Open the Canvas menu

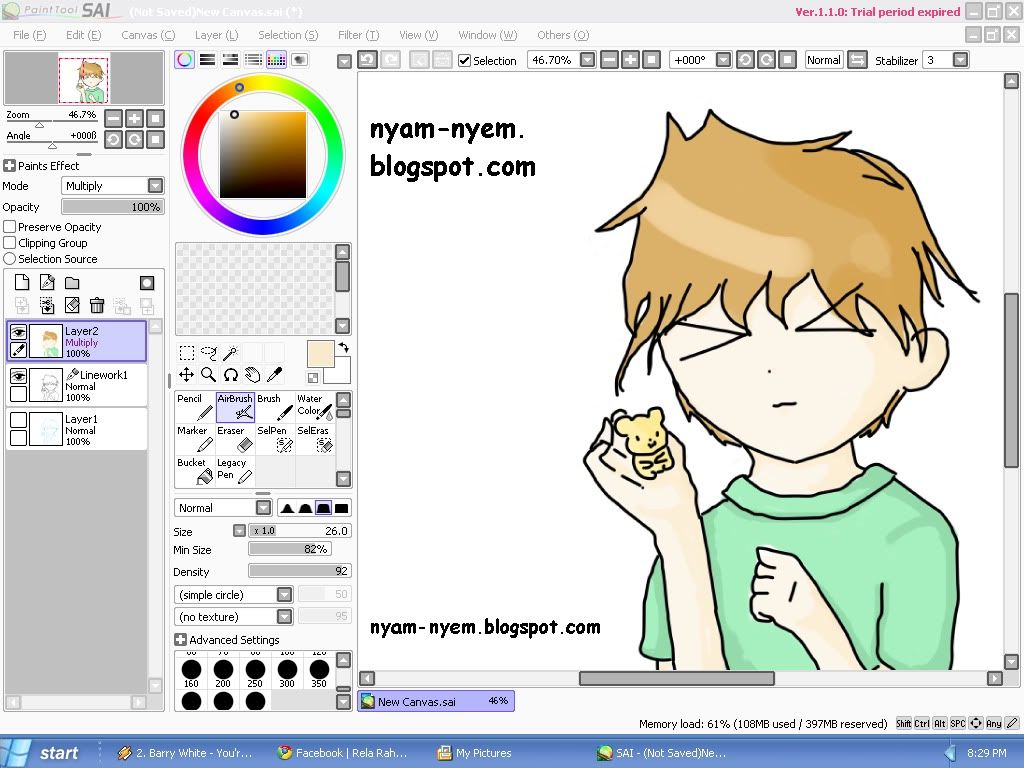coord(148,35)
